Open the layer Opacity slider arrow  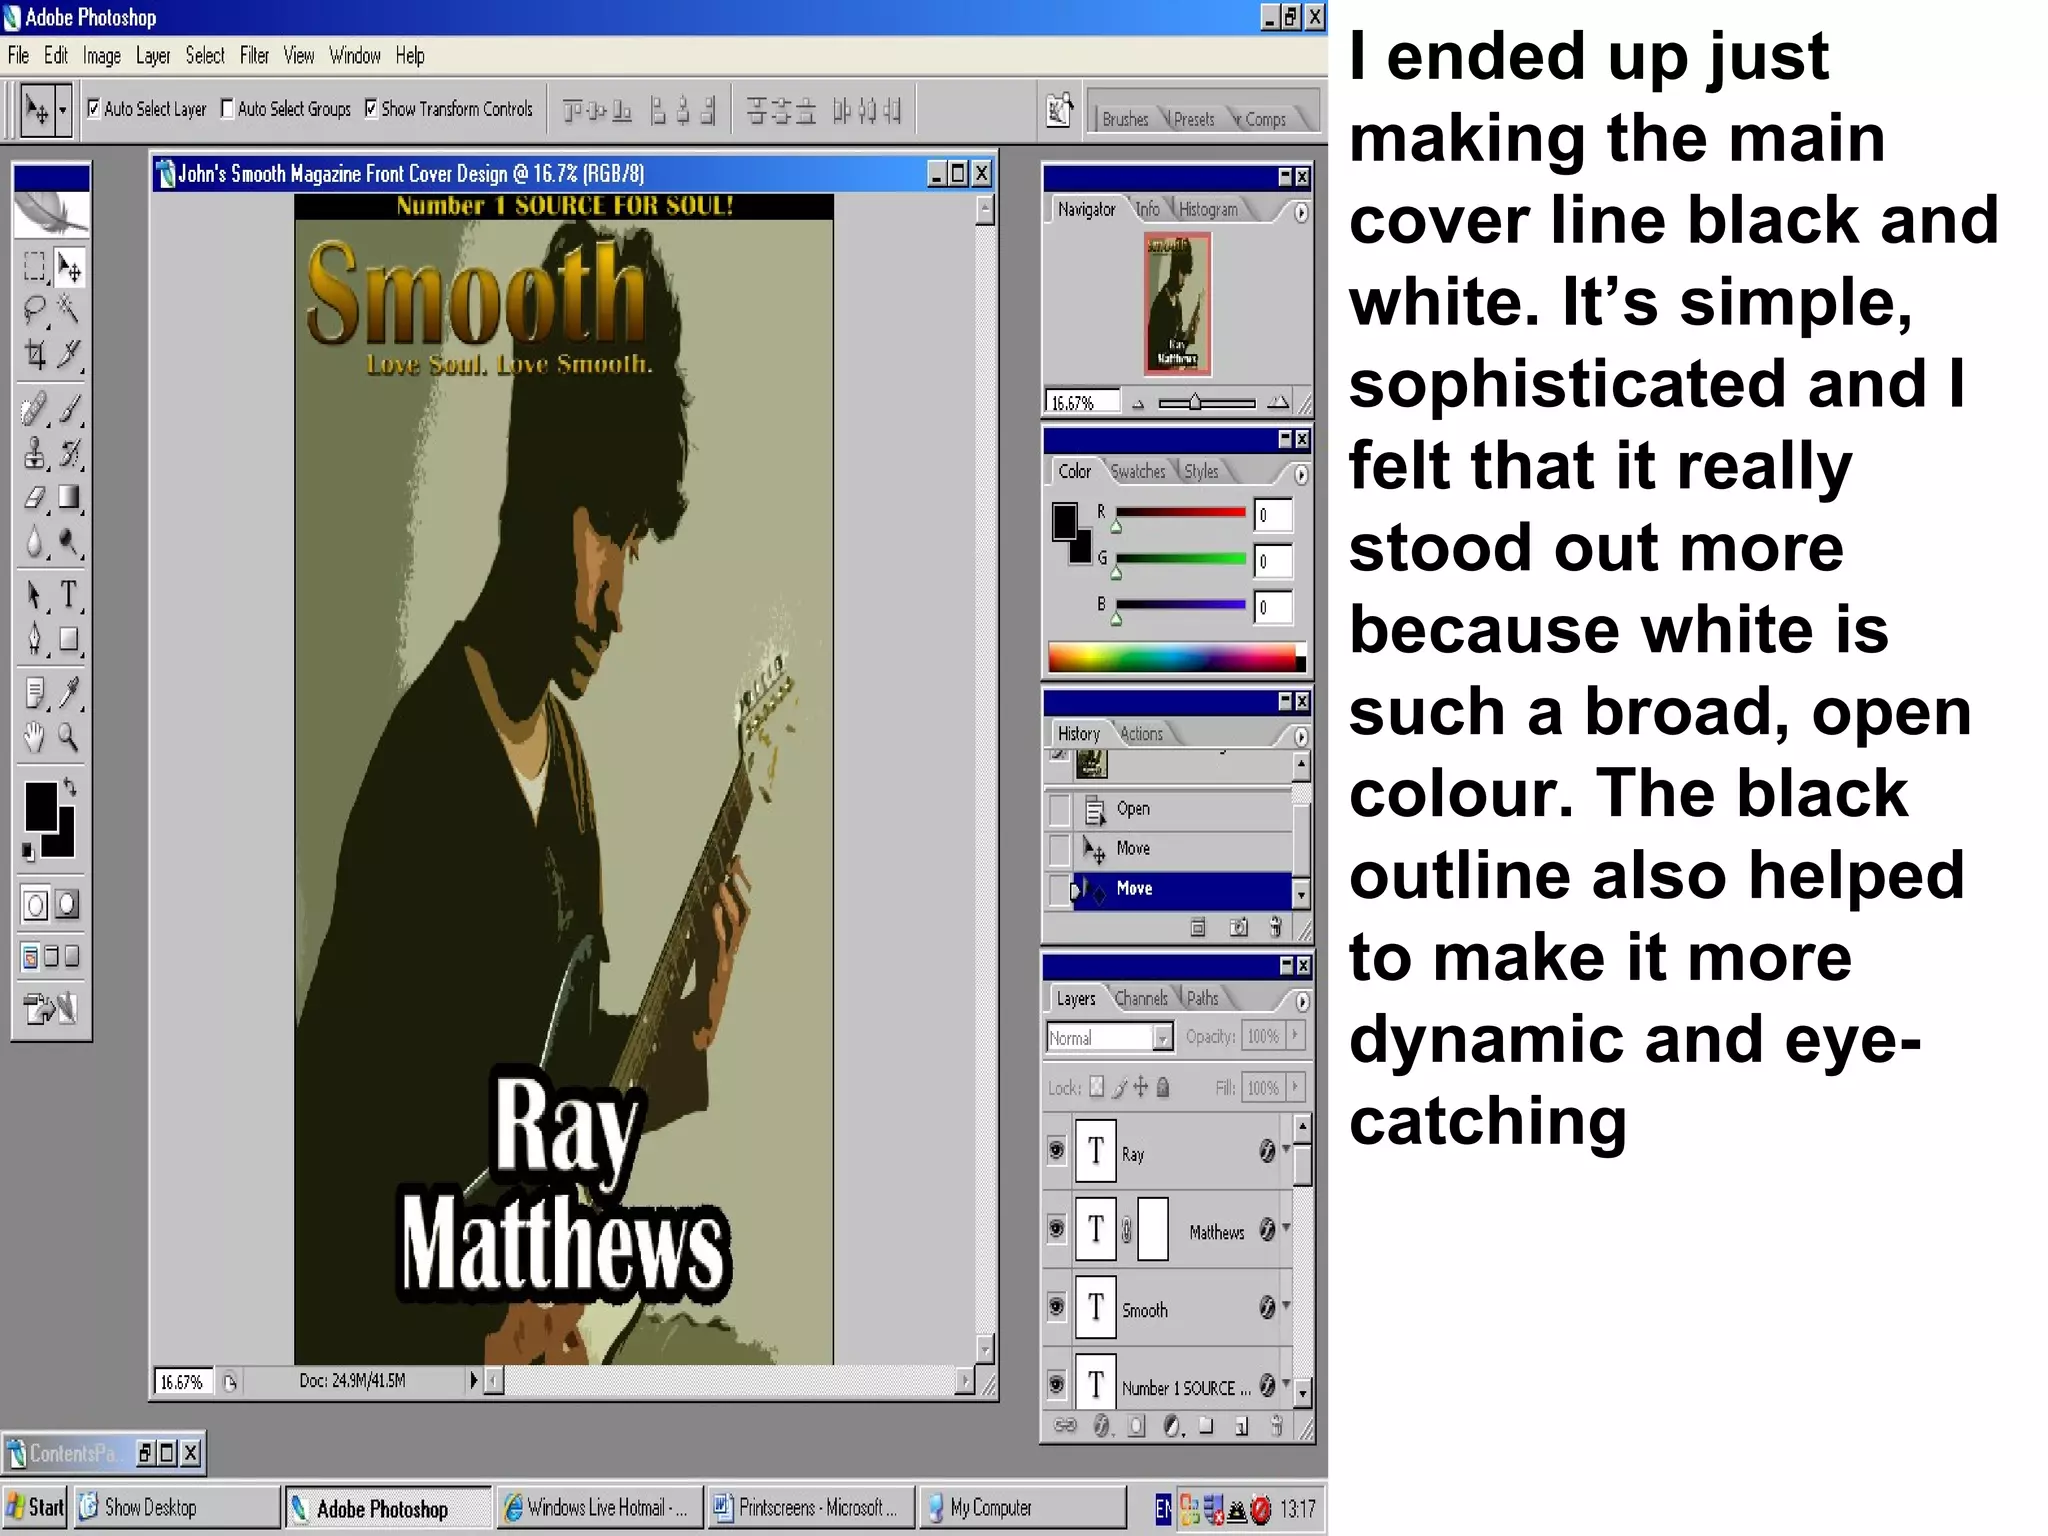(x=1295, y=1036)
